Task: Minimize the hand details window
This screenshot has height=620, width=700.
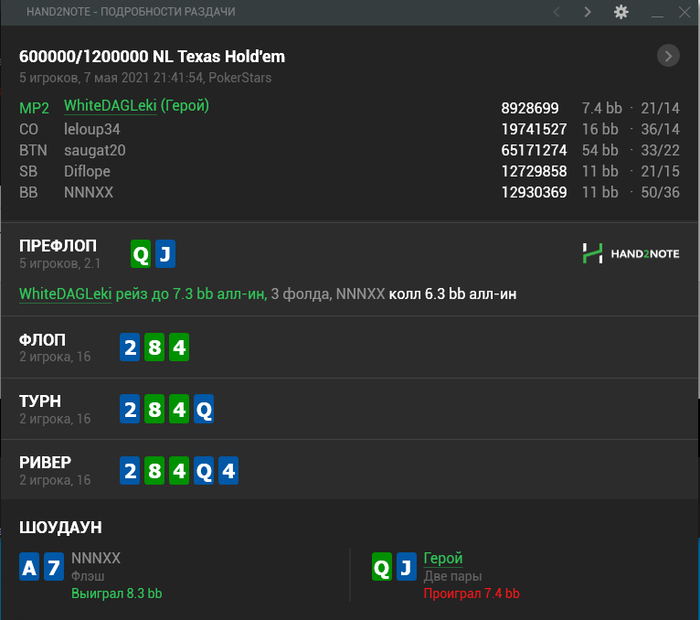Action: [x=657, y=16]
